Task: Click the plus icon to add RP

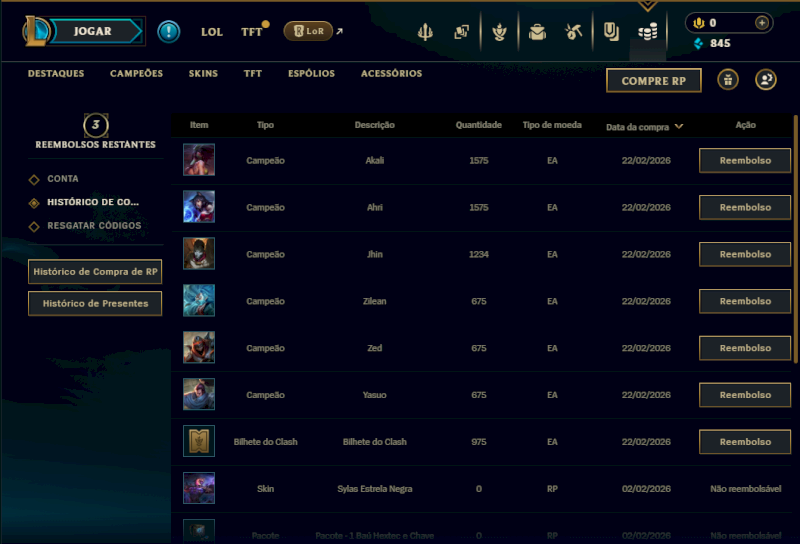Action: click(x=762, y=23)
